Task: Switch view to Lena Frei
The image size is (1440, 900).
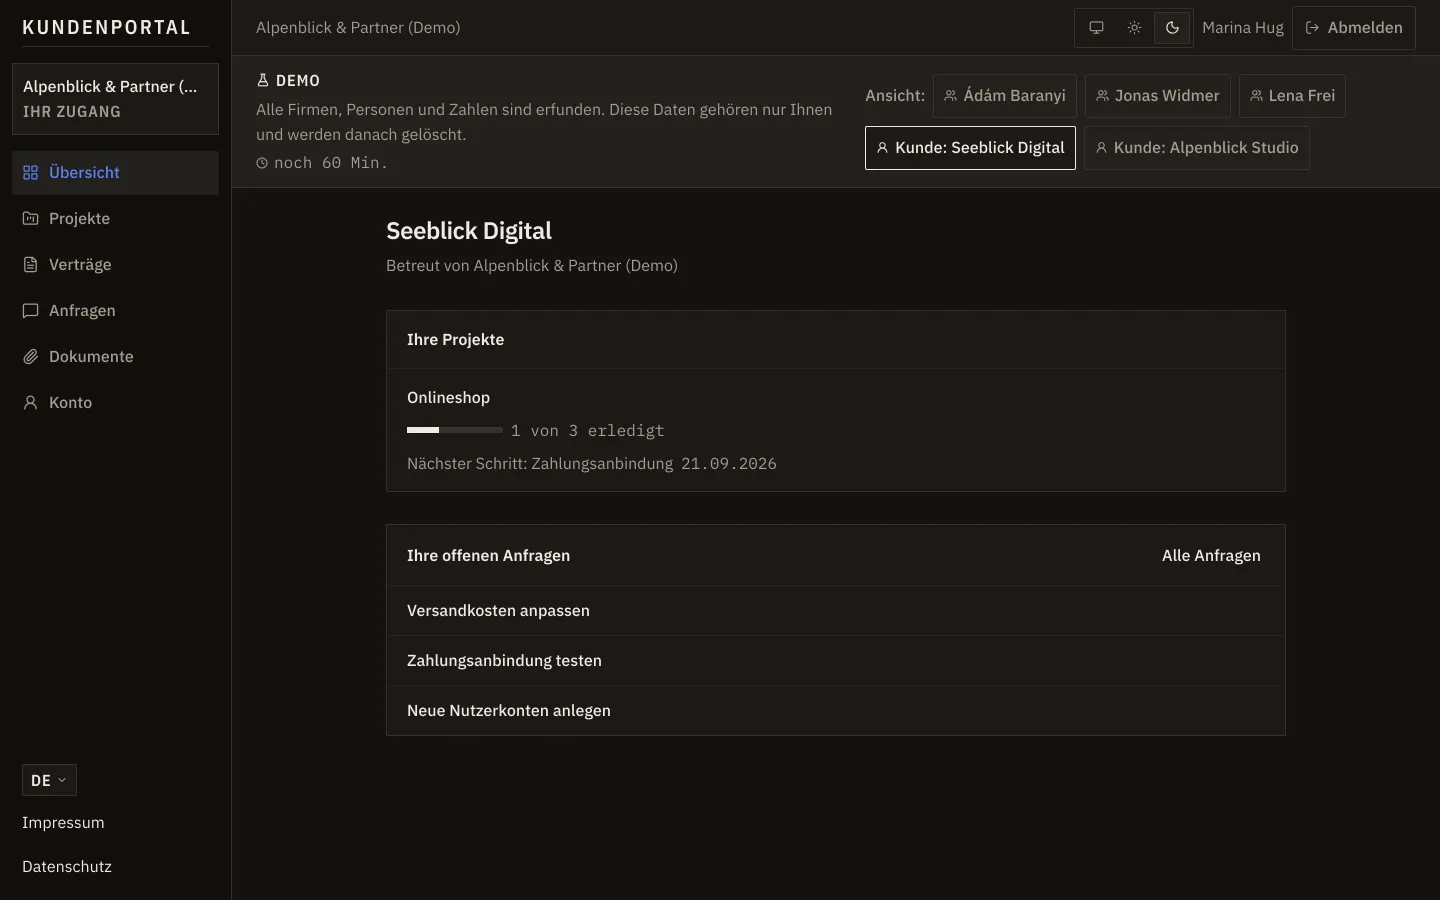Action: [x=1292, y=96]
